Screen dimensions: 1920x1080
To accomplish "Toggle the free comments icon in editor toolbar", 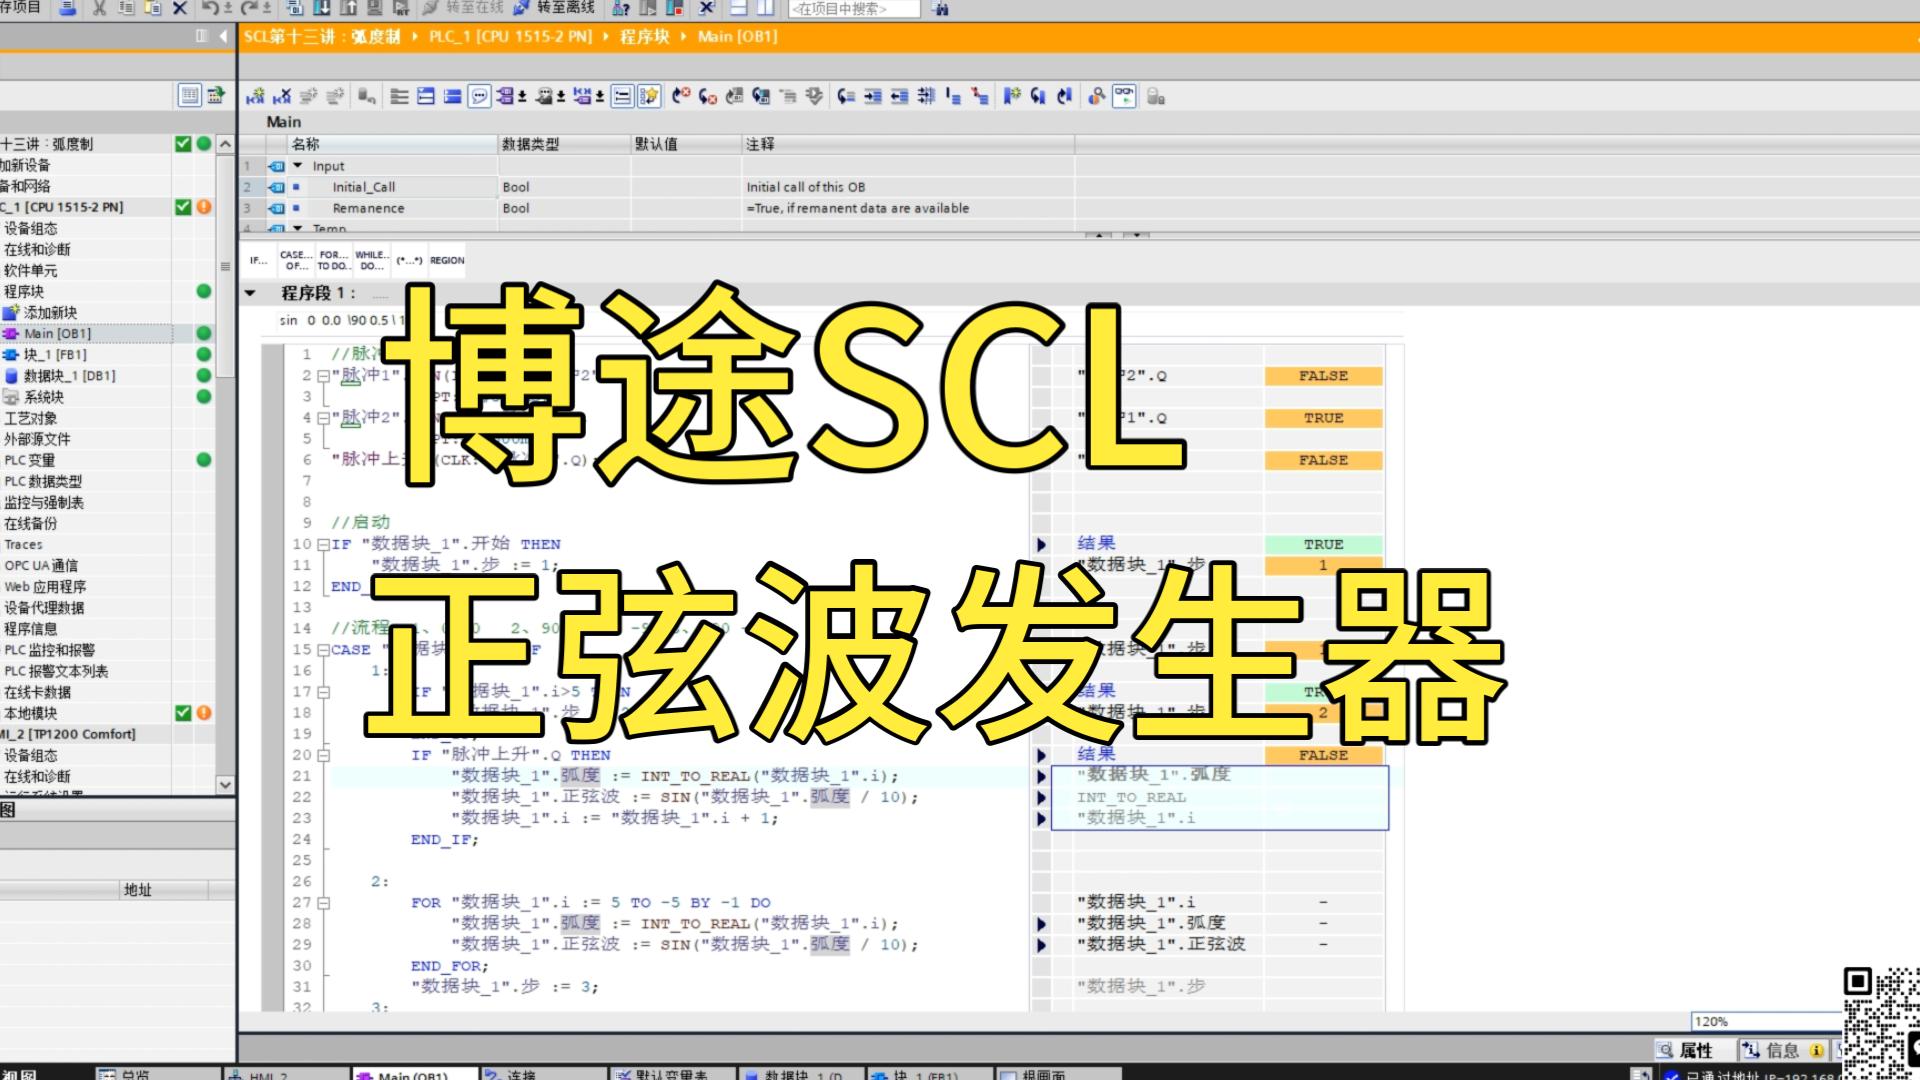I will (480, 96).
